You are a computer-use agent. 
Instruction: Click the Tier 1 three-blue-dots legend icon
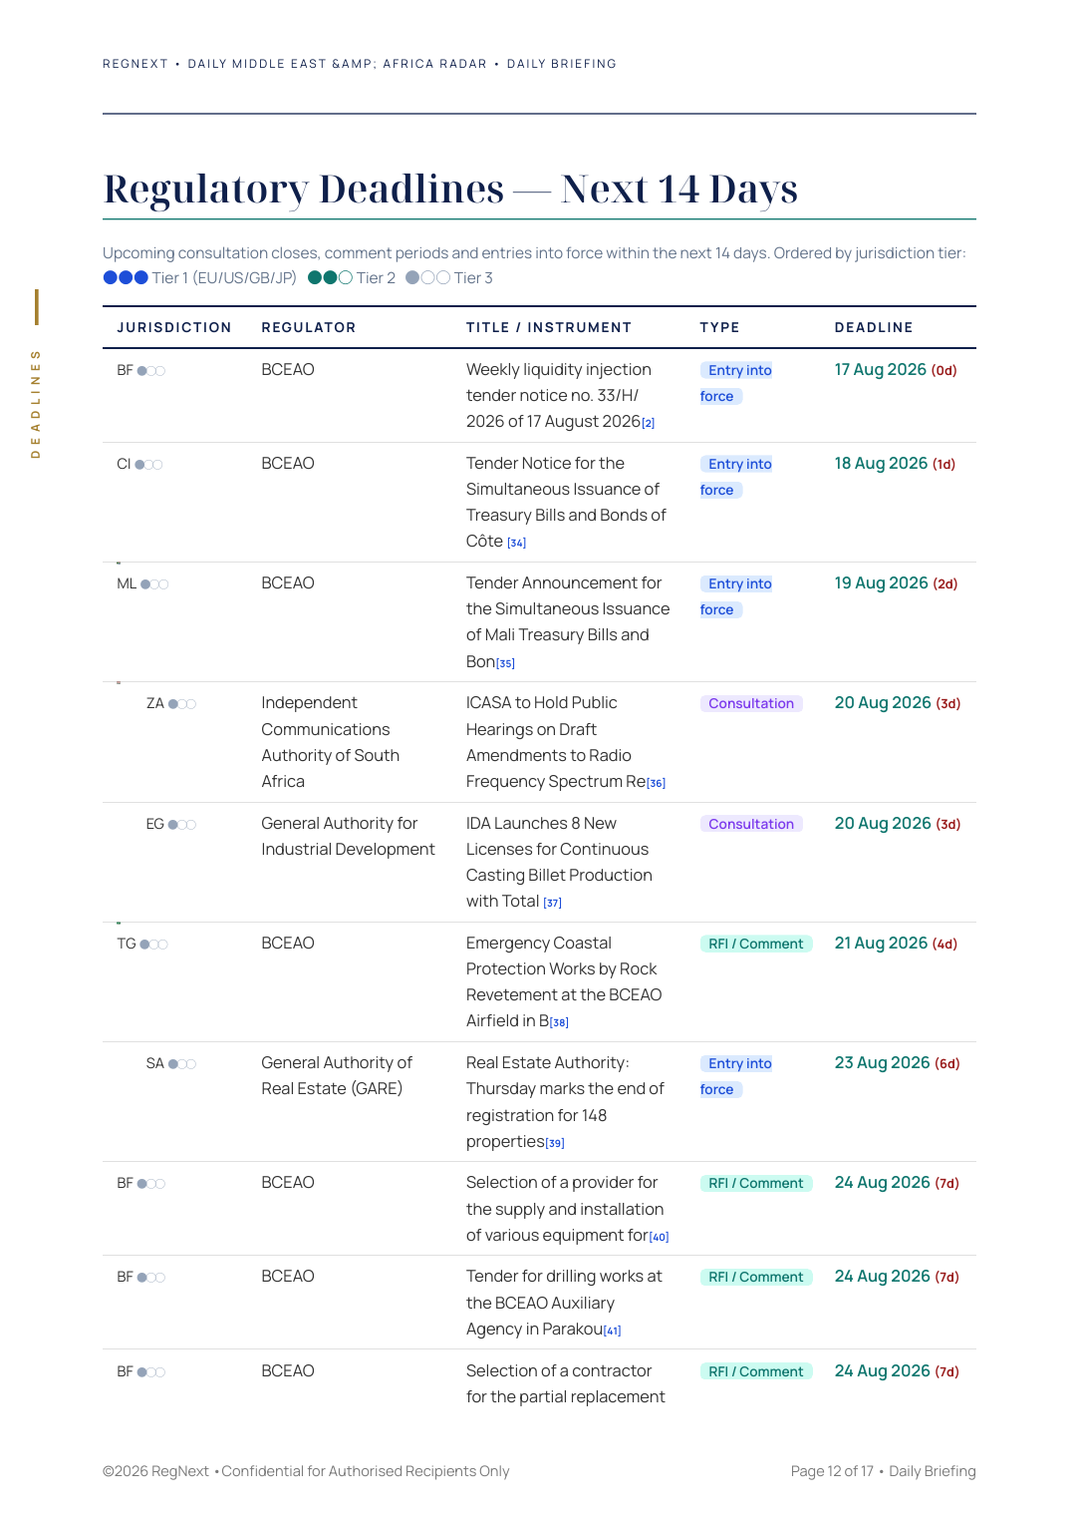pyautogui.click(x=126, y=278)
